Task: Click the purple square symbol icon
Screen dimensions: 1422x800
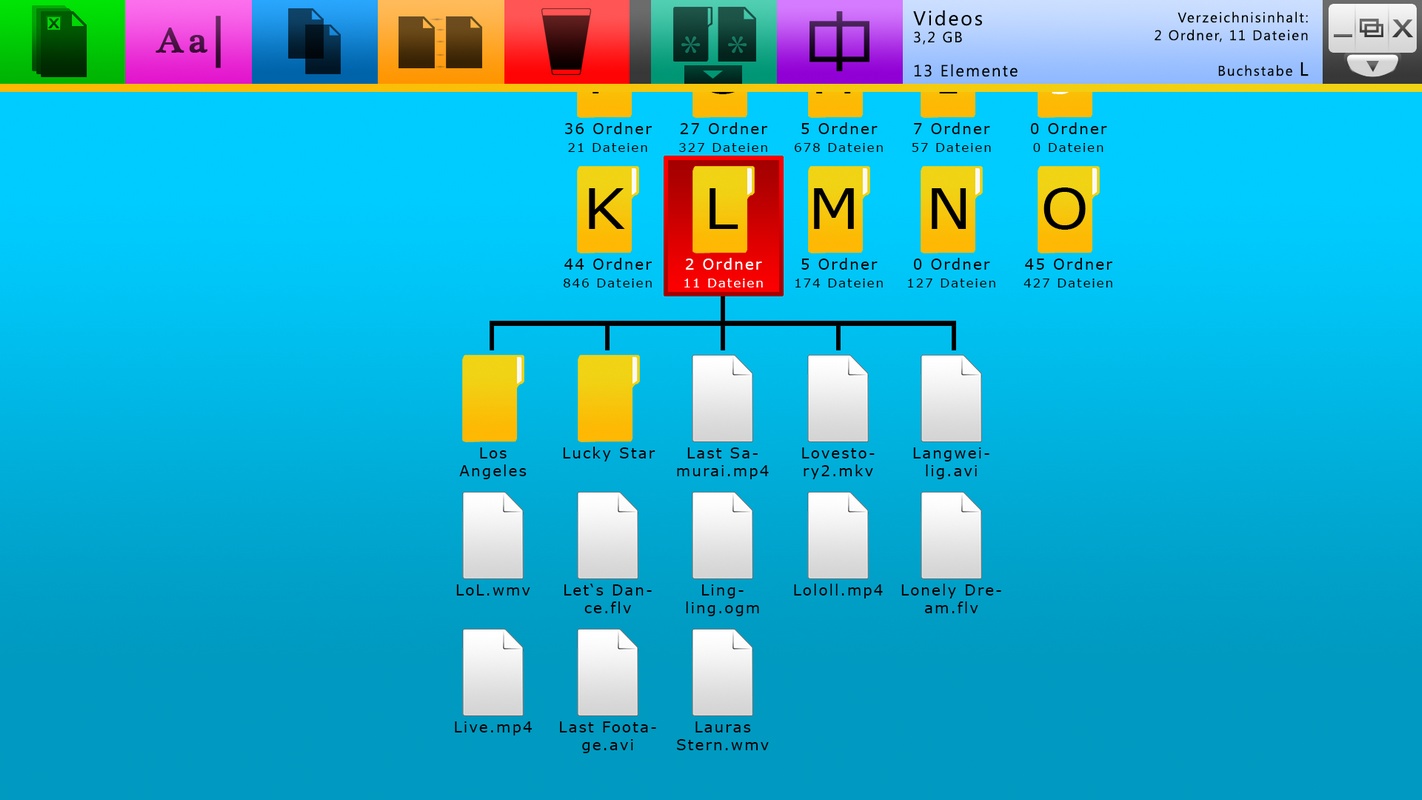Action: coord(839,42)
